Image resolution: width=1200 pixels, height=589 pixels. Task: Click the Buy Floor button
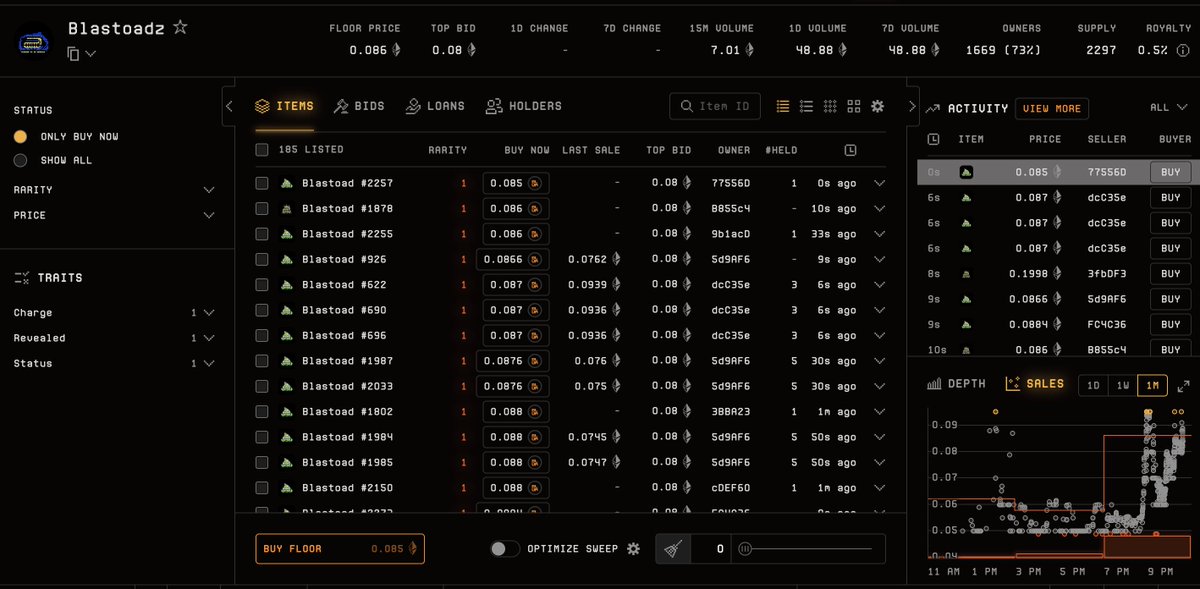point(339,548)
